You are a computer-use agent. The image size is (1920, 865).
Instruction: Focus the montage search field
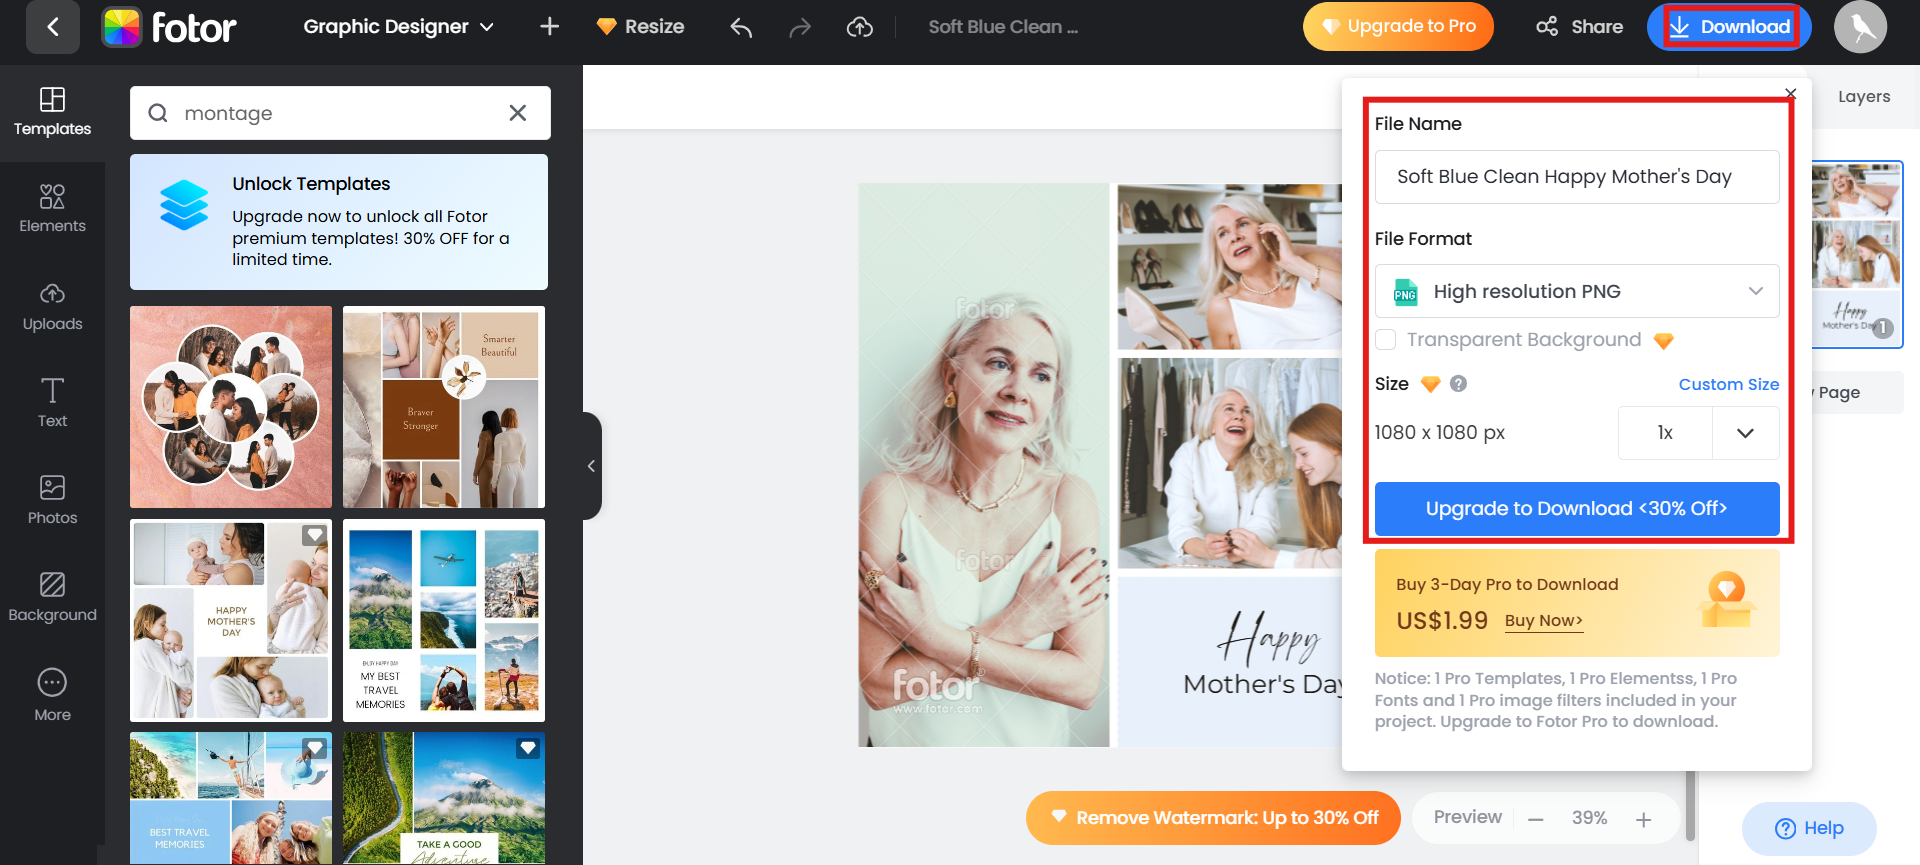pos(340,113)
